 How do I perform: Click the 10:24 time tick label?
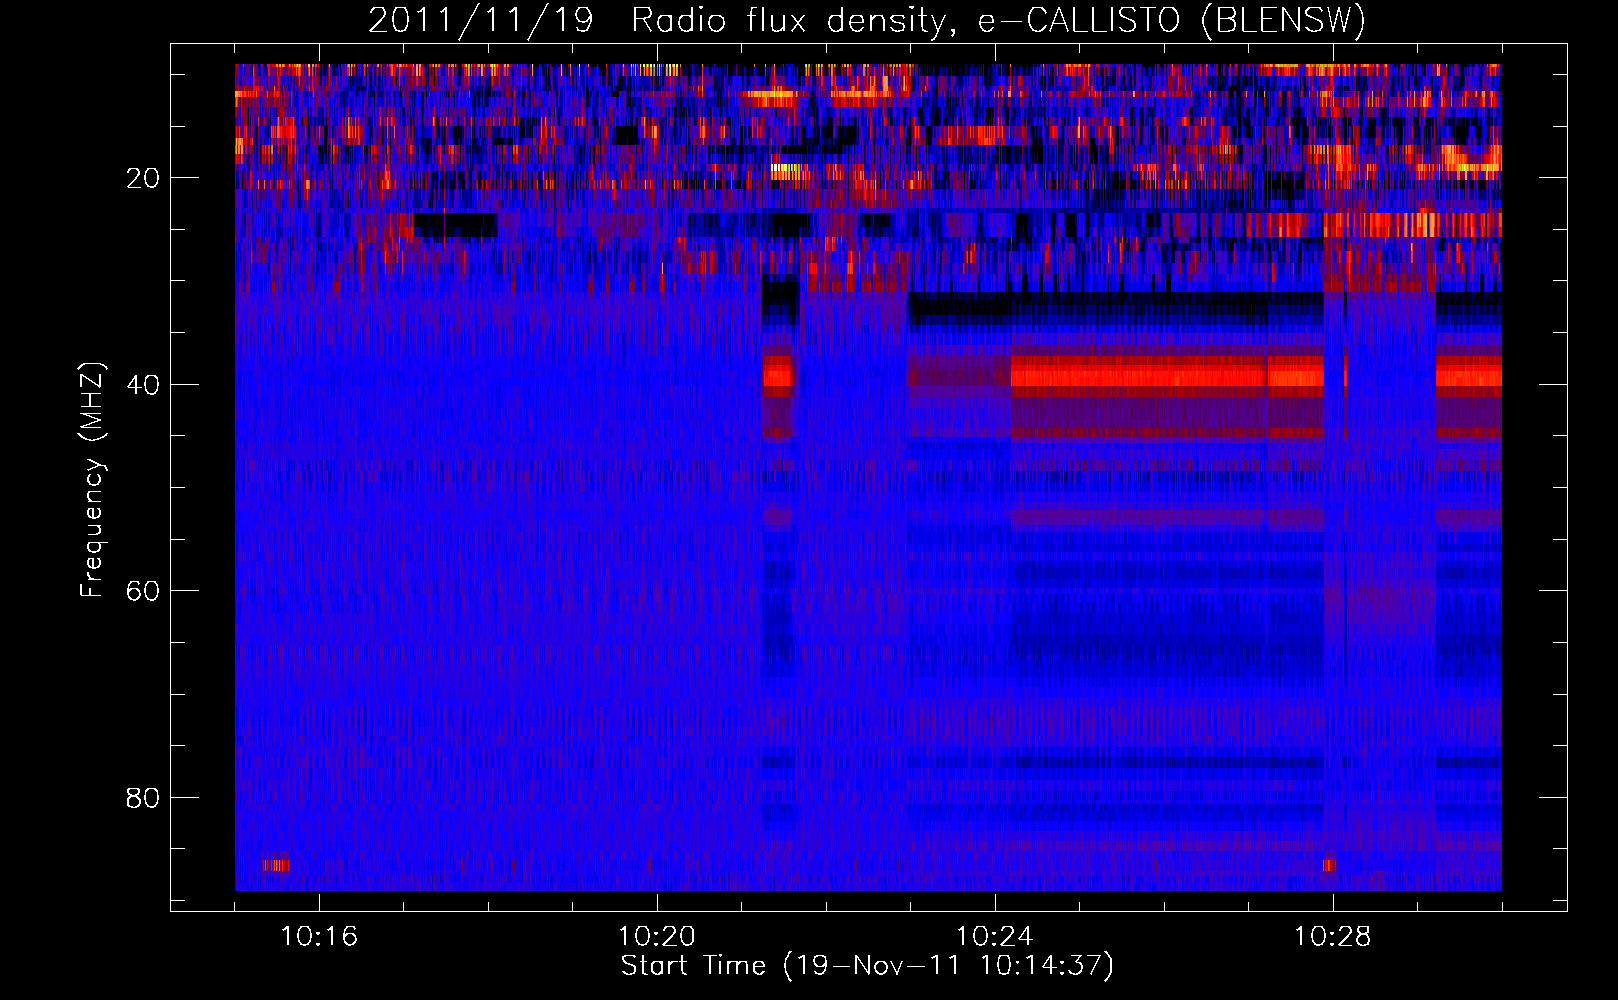click(995, 936)
